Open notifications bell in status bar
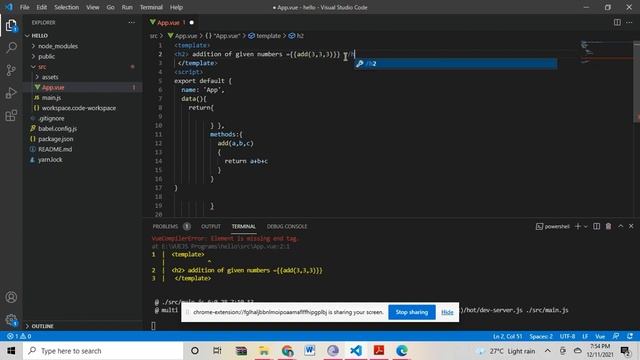Viewport: 640px width, 360px height. coord(630,336)
